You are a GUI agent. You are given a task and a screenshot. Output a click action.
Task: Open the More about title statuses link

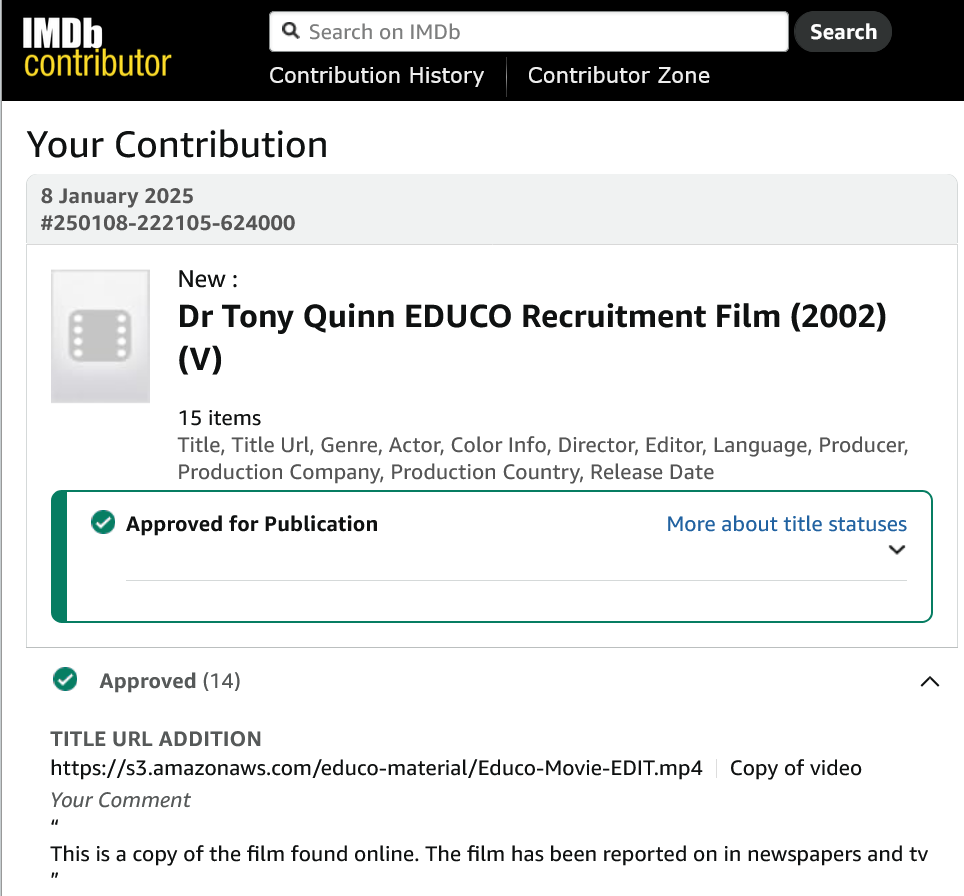coord(786,524)
